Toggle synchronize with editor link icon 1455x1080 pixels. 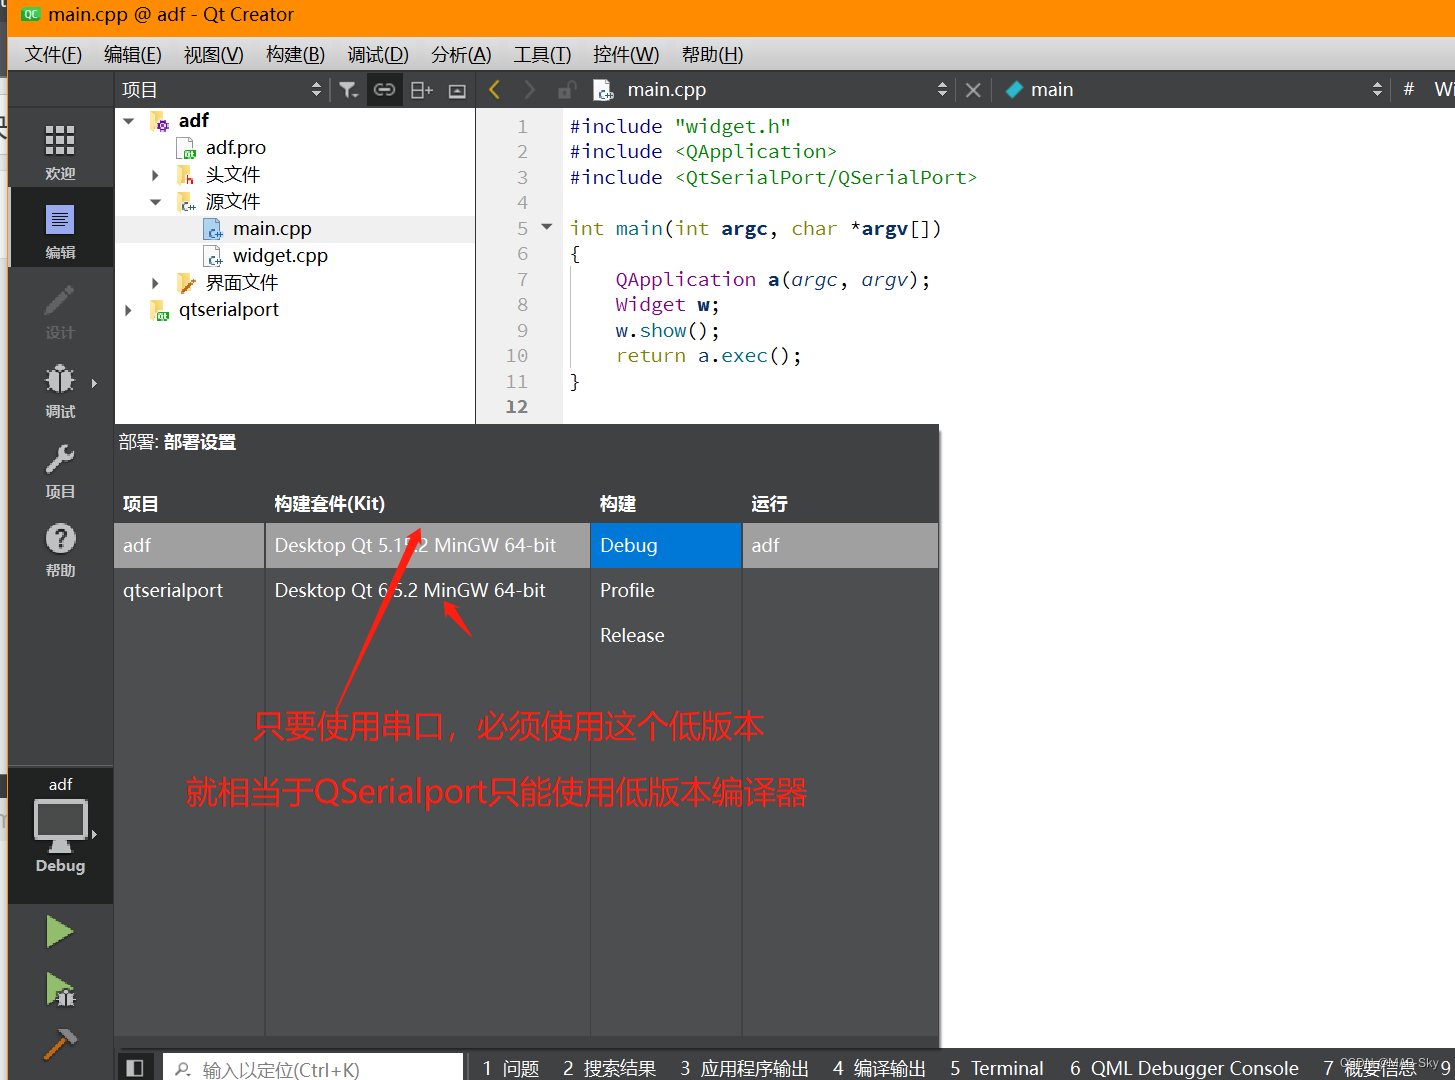[x=384, y=90]
